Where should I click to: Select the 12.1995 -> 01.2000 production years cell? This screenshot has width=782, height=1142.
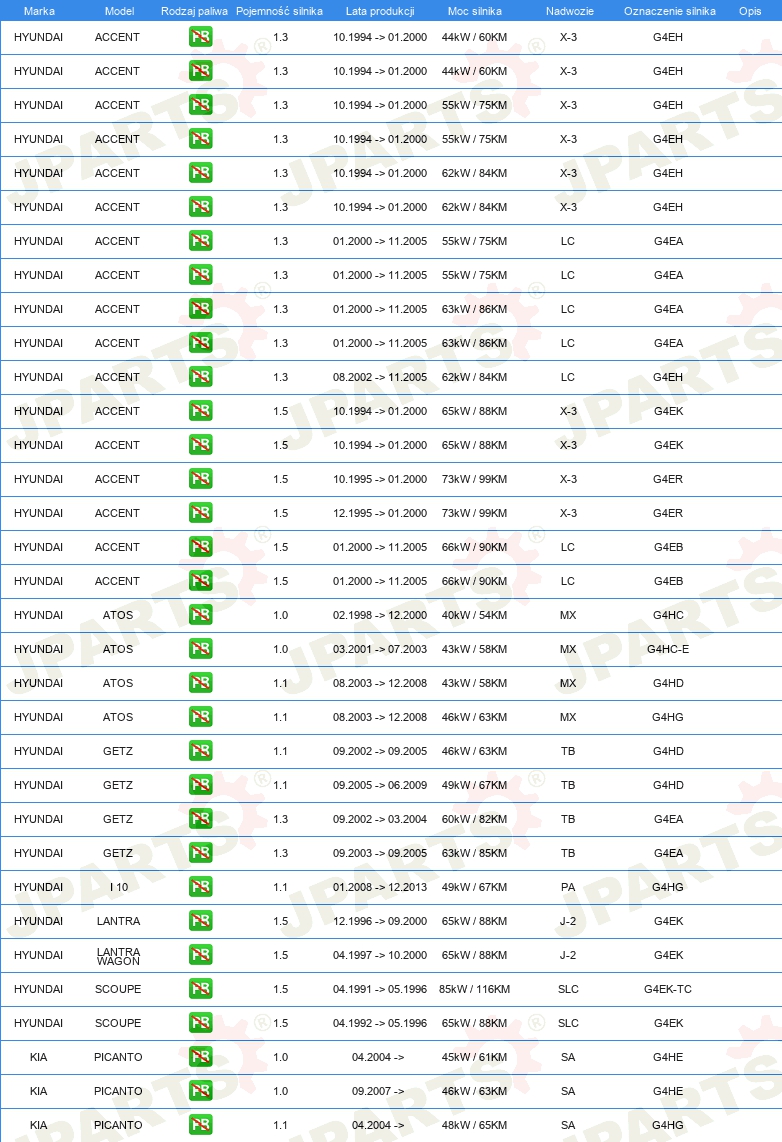[x=380, y=513]
